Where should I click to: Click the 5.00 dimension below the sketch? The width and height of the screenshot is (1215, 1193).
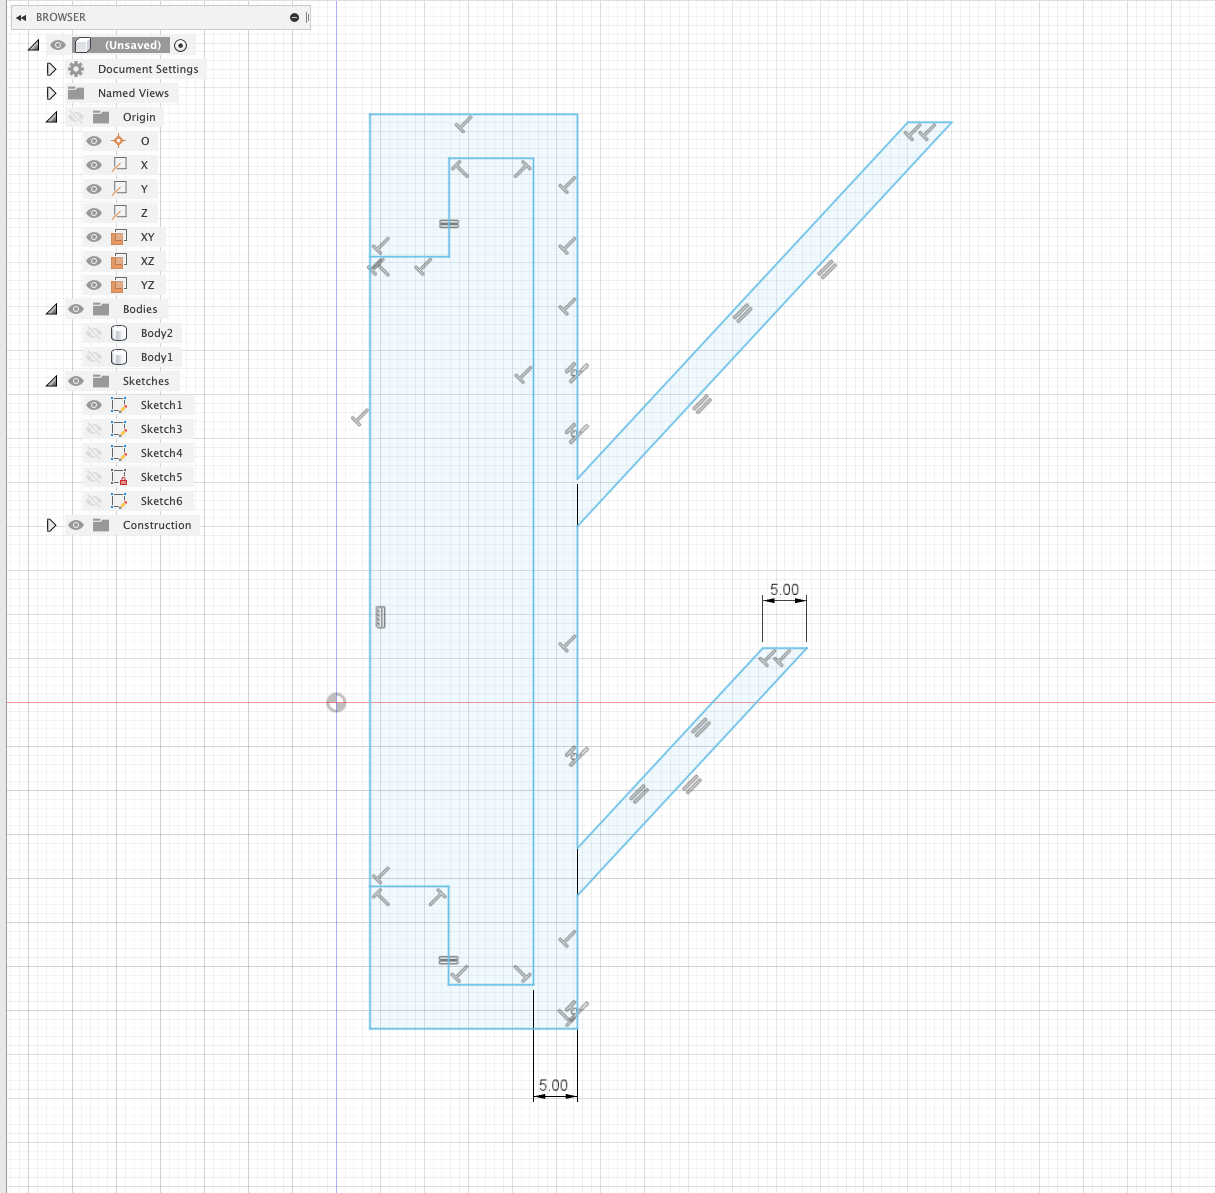554,1085
